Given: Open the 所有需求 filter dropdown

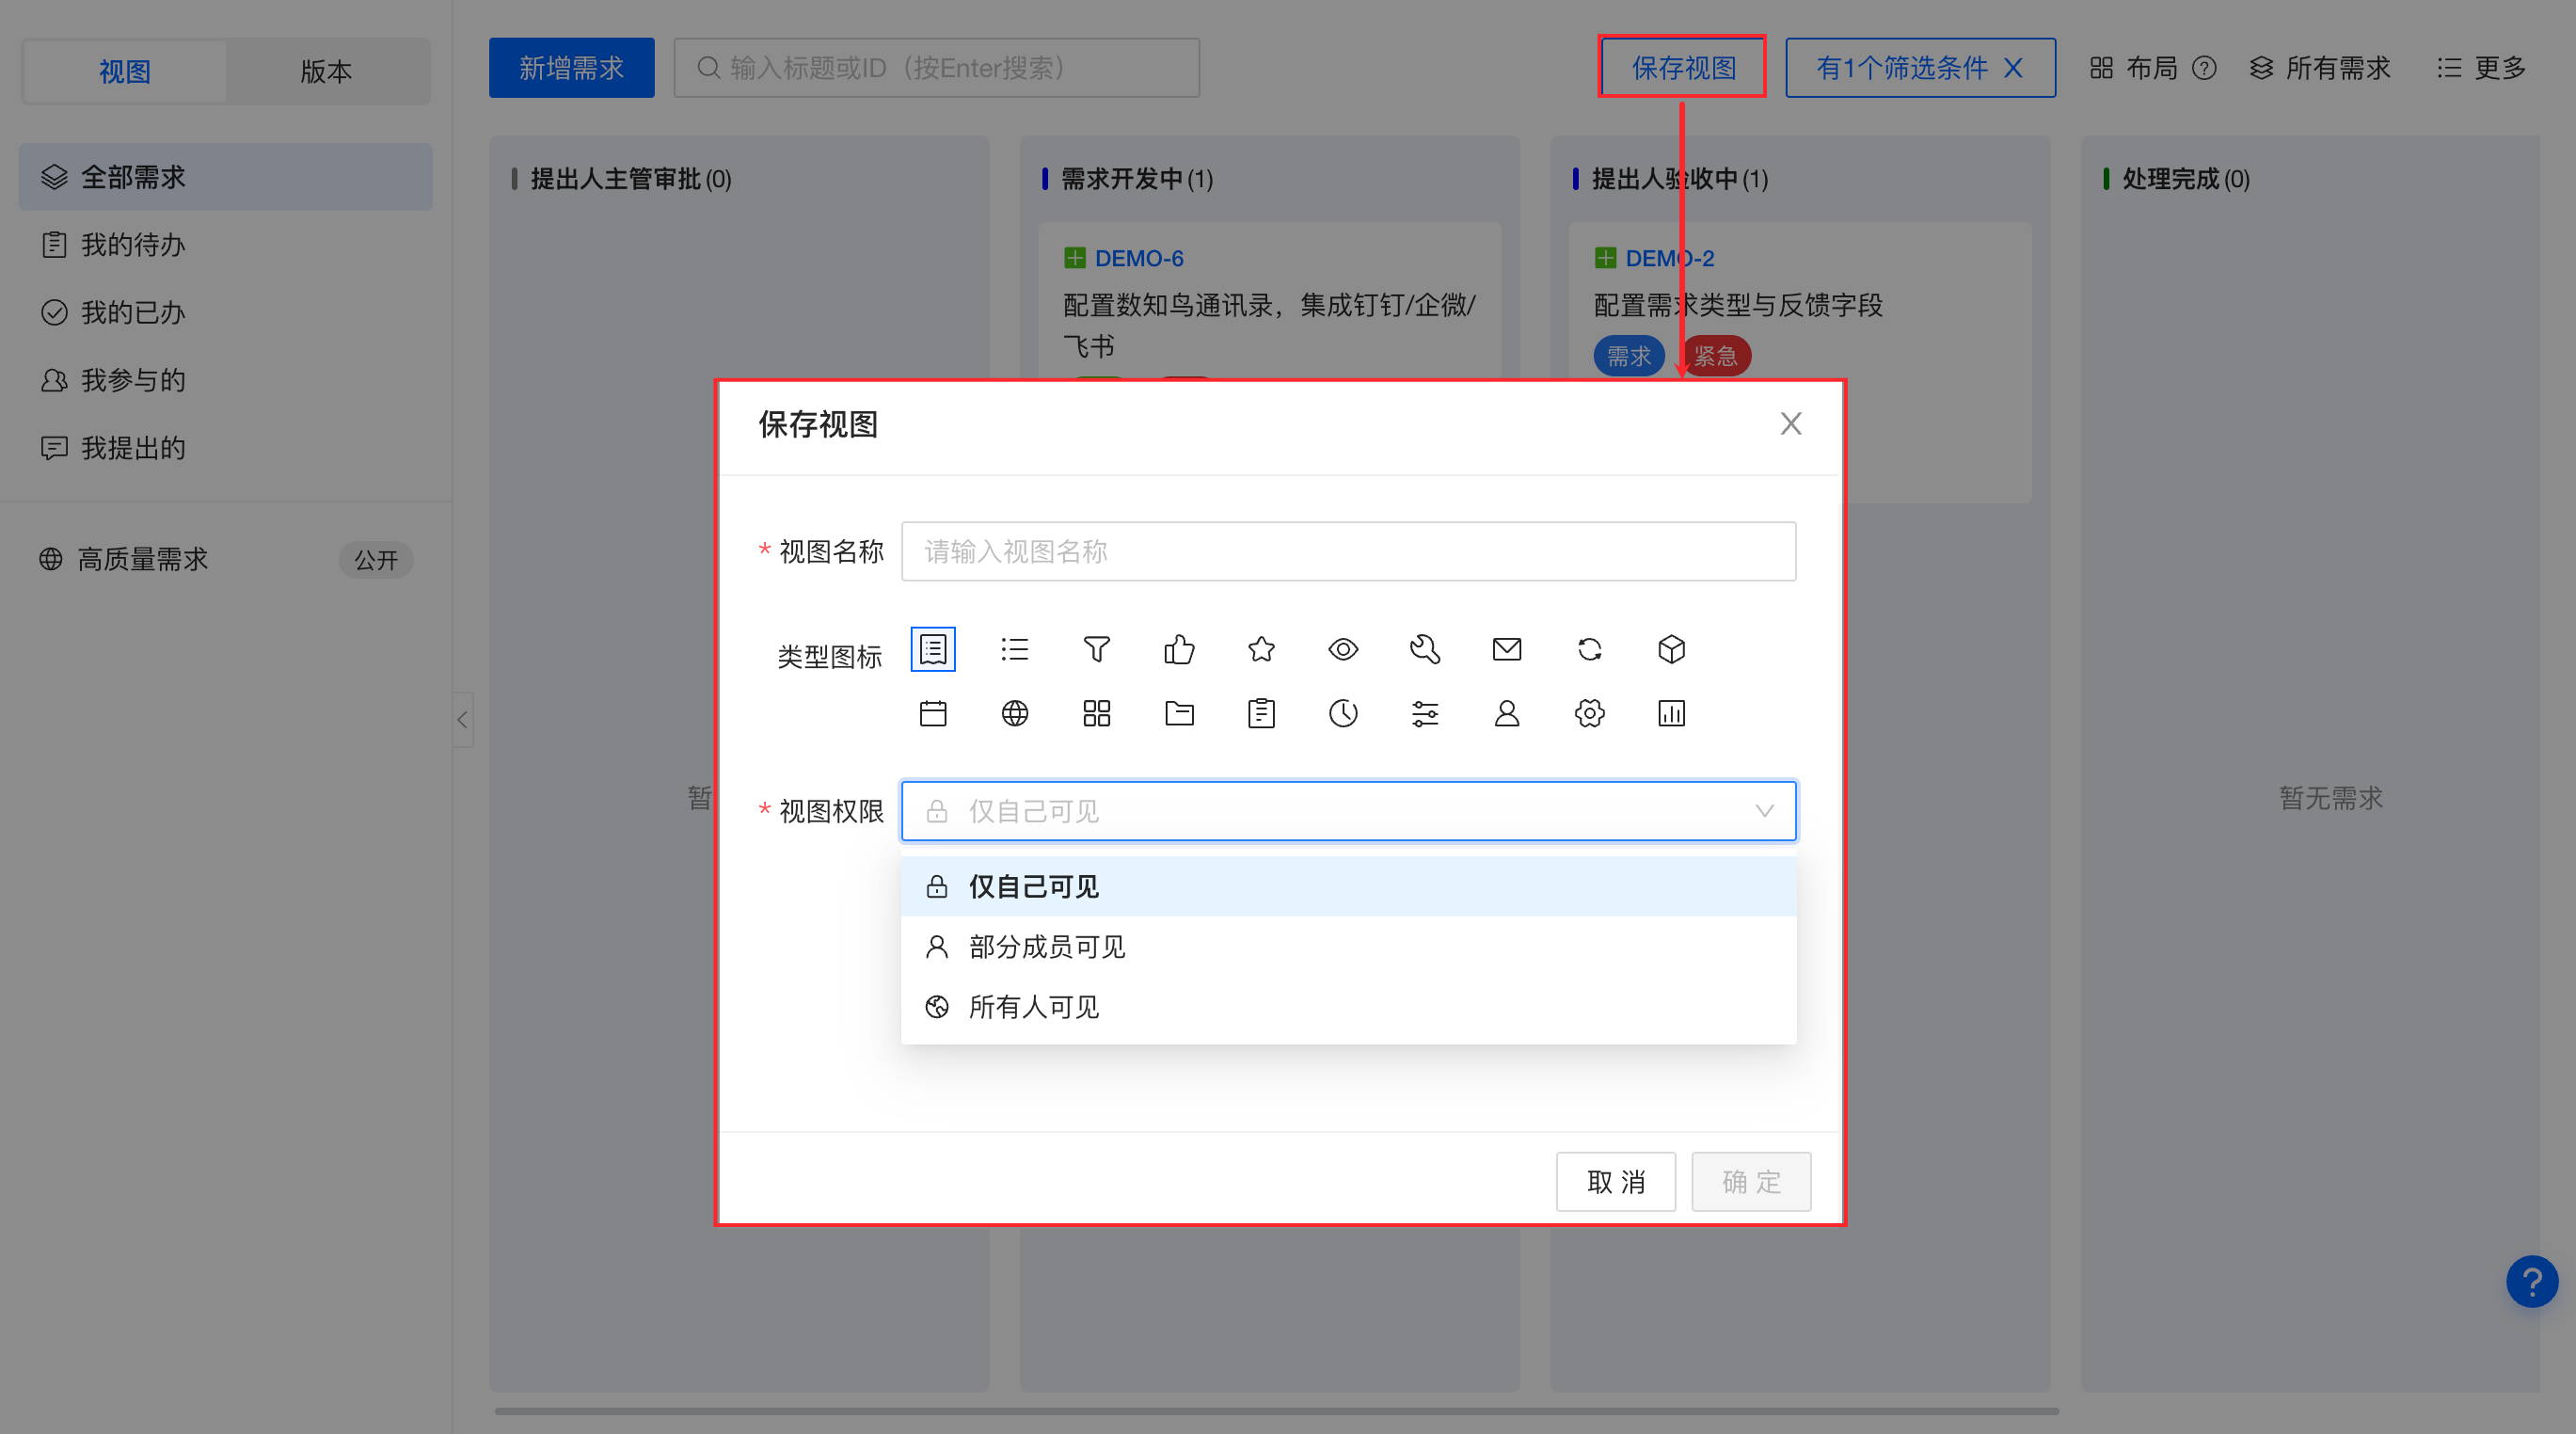Looking at the screenshot, I should coord(2320,68).
